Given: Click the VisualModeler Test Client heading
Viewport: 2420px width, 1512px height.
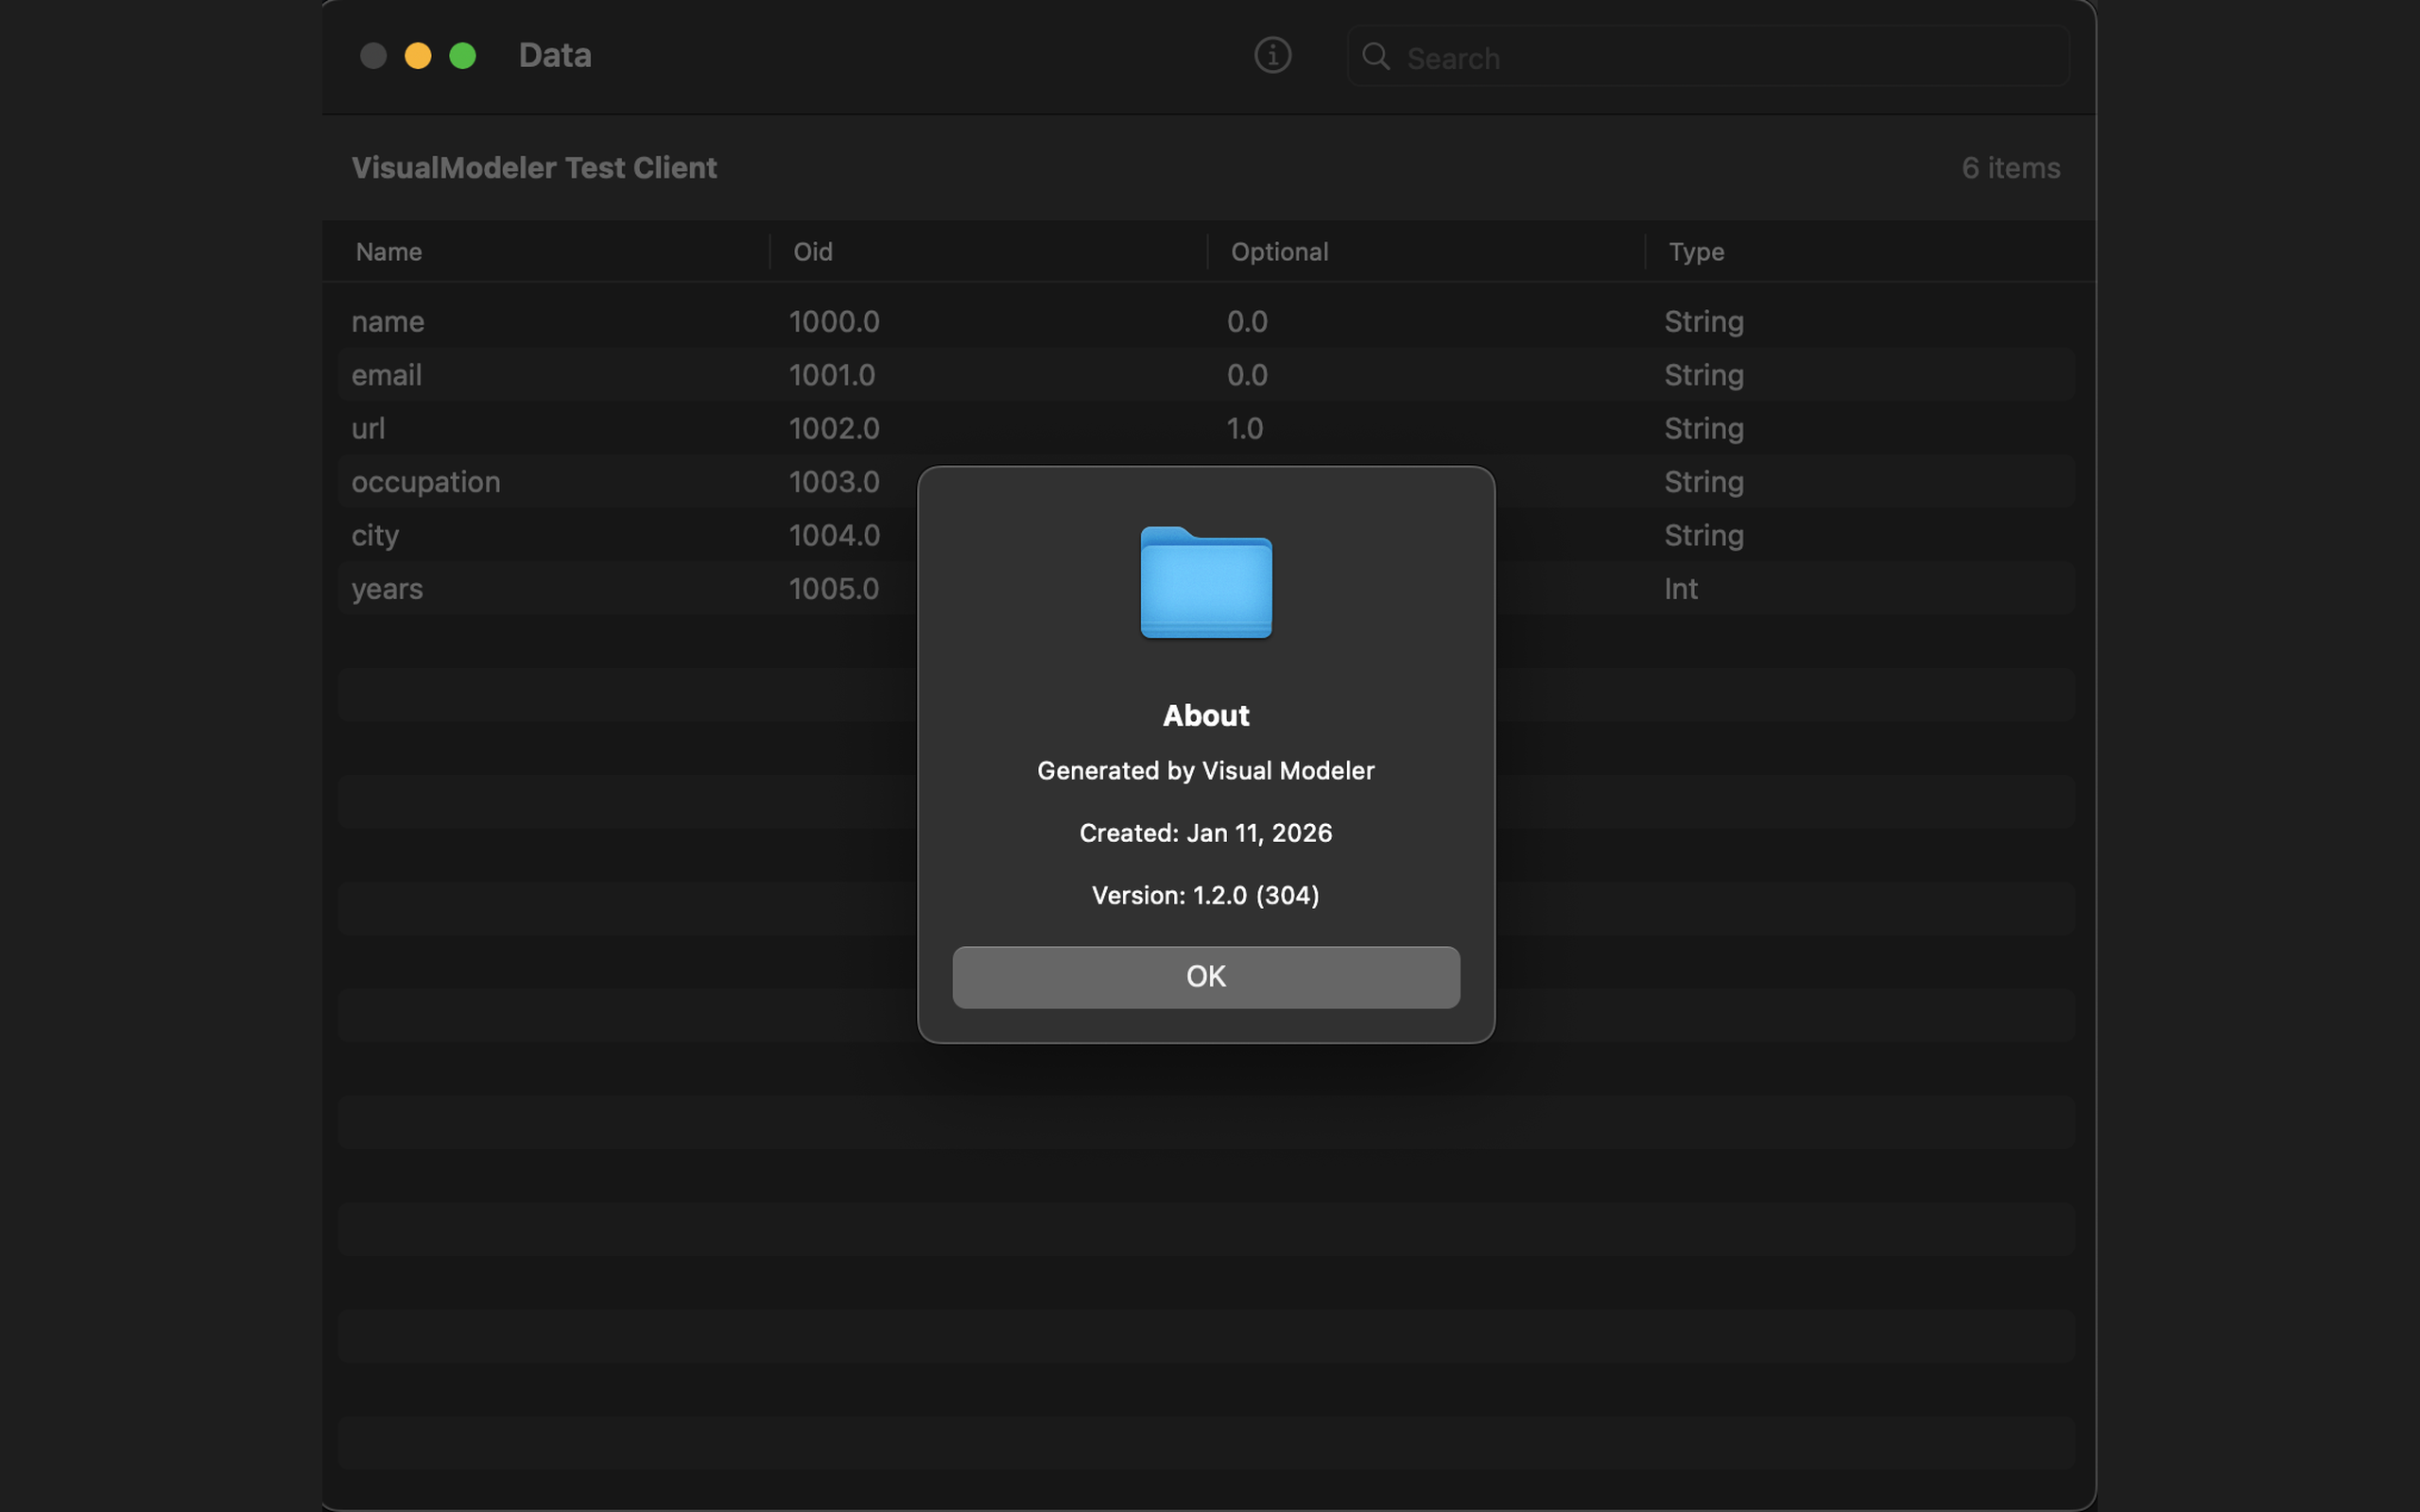Looking at the screenshot, I should tap(534, 167).
